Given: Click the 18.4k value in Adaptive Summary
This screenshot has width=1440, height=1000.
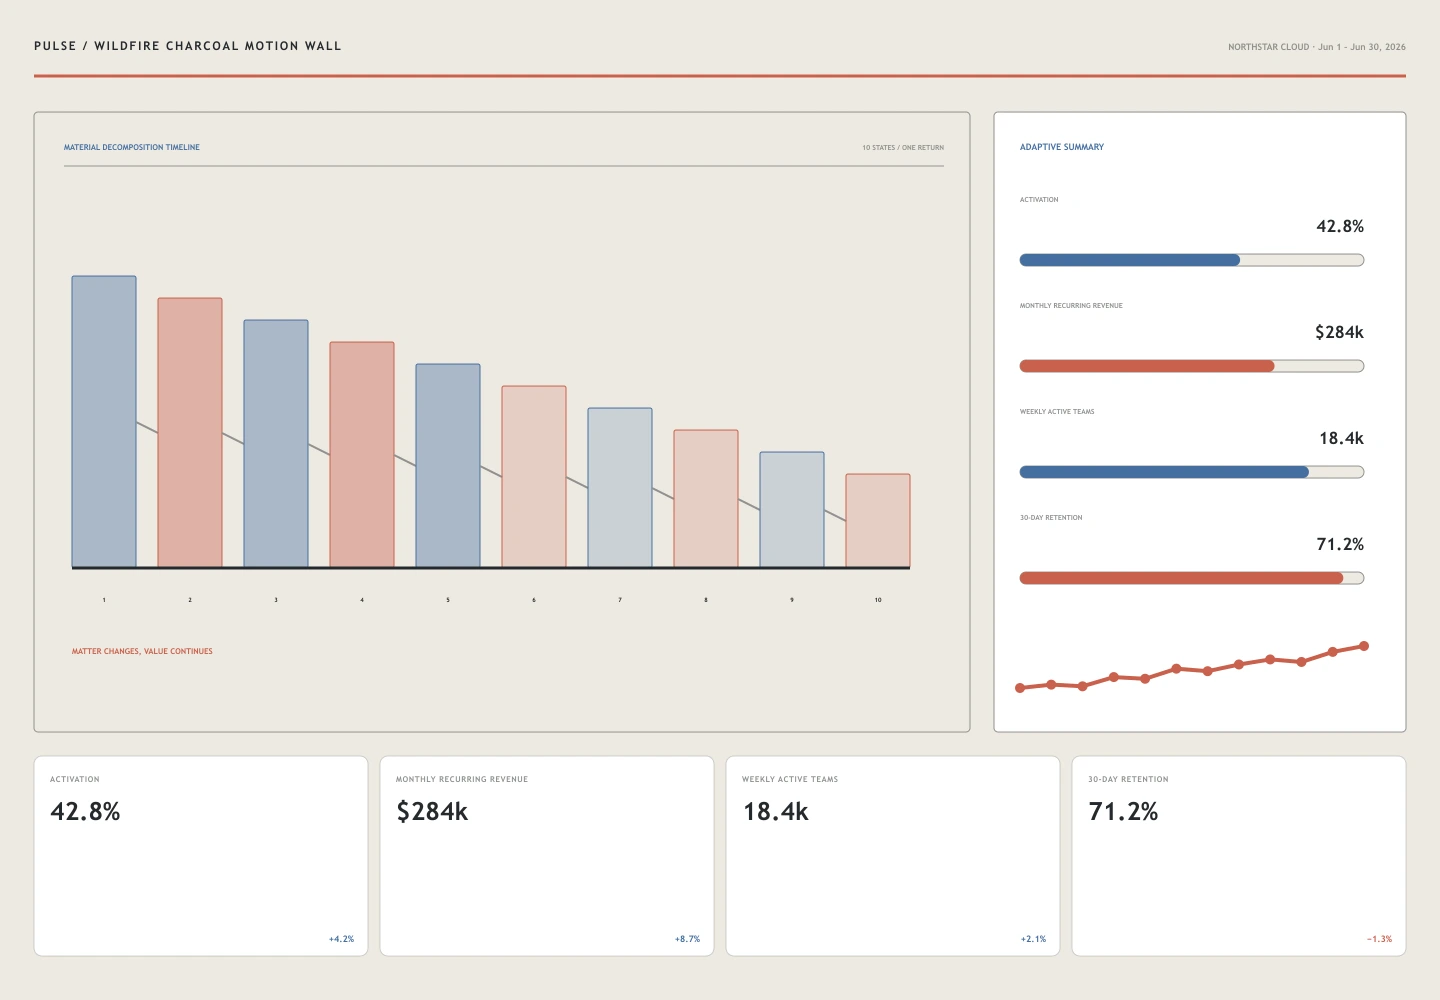Looking at the screenshot, I should coord(1341,438).
